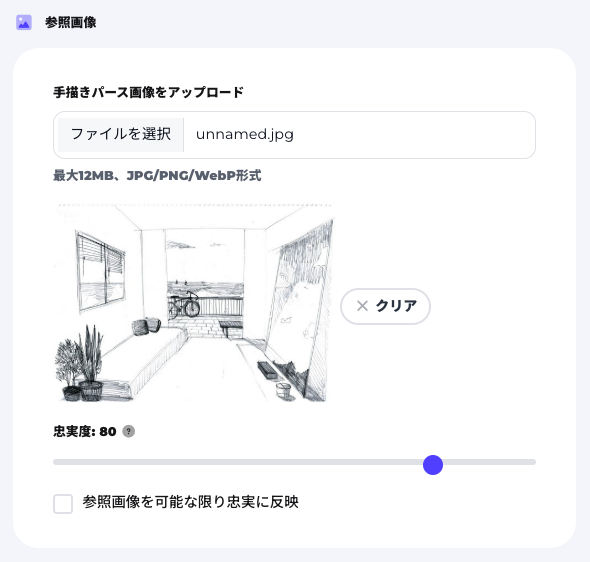Open the 忠実度 help question mark icon
590x562 pixels.
(129, 431)
